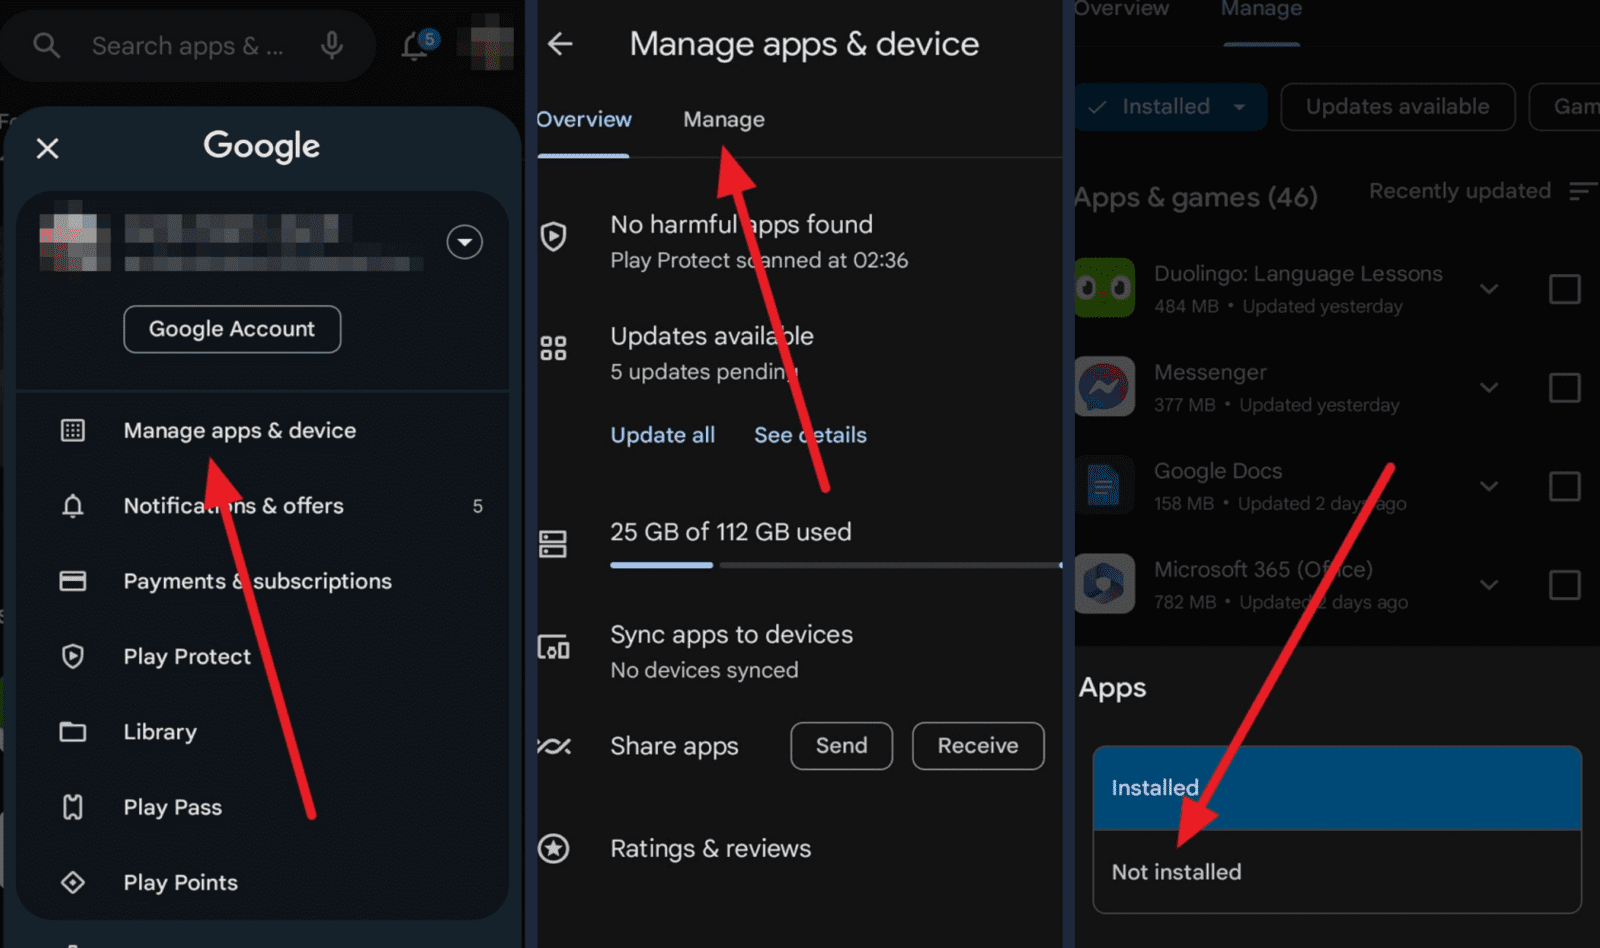
Task: Click the Ratings & reviews star icon
Action: (x=553, y=849)
